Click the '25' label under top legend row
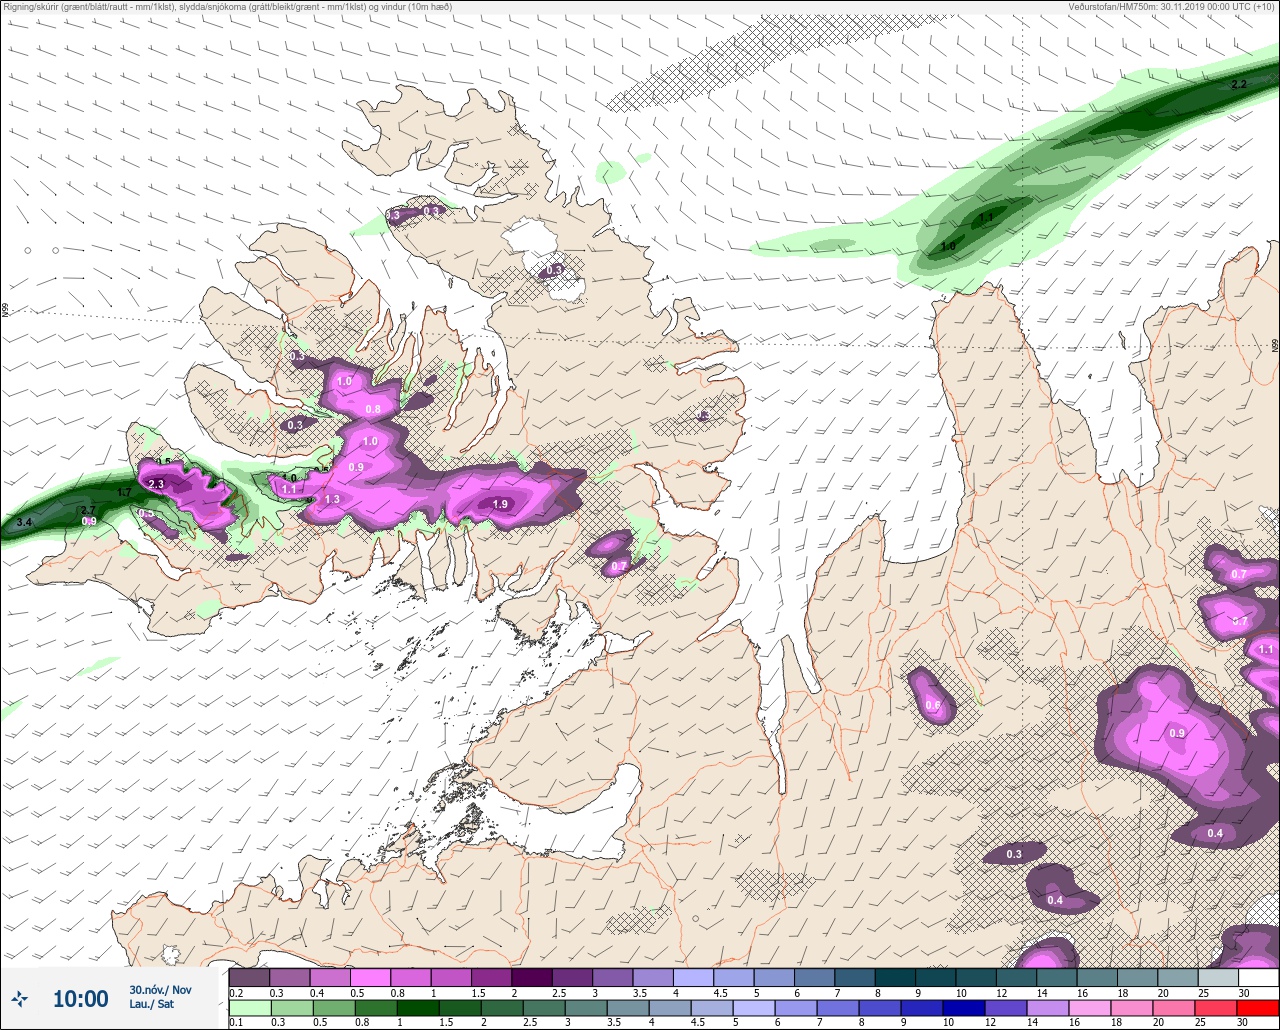This screenshot has height=1030, width=1280. tap(1203, 993)
